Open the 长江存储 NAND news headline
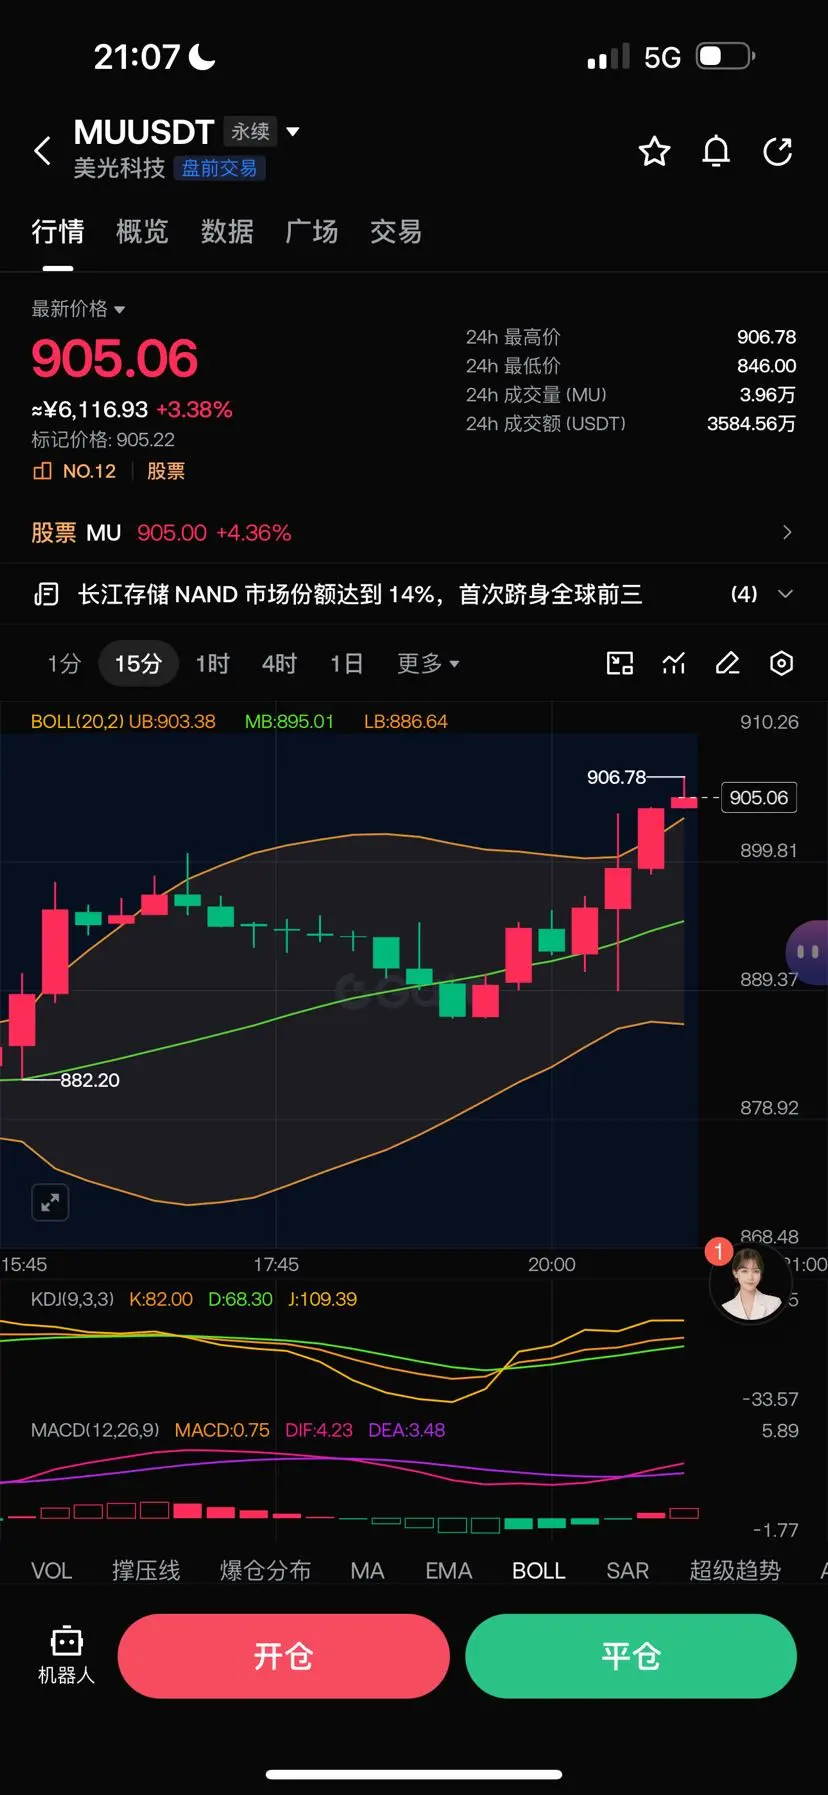Viewport: 828px width, 1795px height. click(360, 595)
